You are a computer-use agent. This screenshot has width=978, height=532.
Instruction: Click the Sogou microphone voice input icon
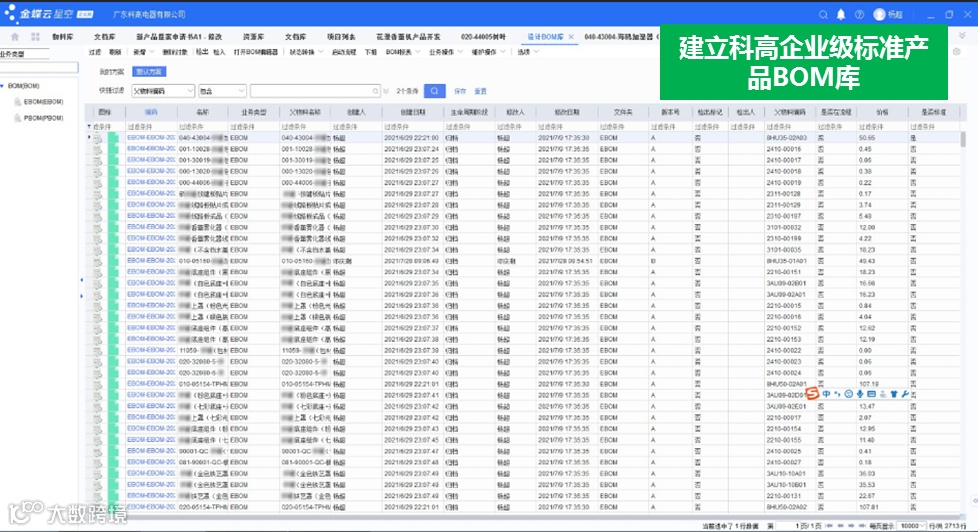860,394
